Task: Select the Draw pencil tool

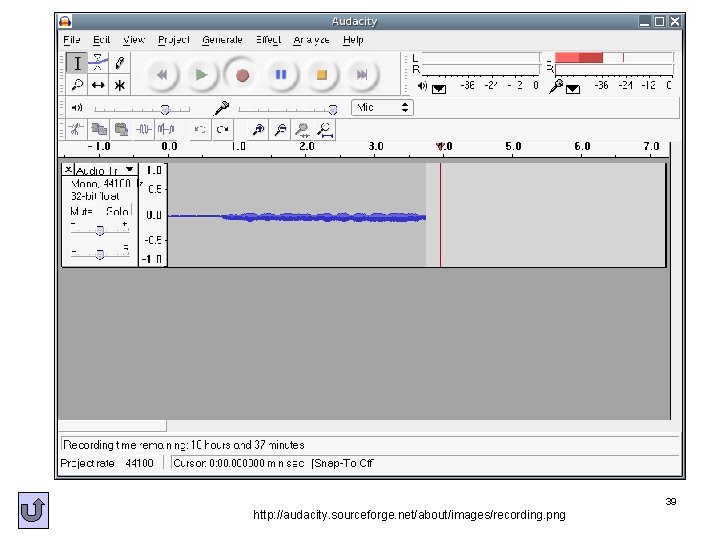Action: click(119, 63)
